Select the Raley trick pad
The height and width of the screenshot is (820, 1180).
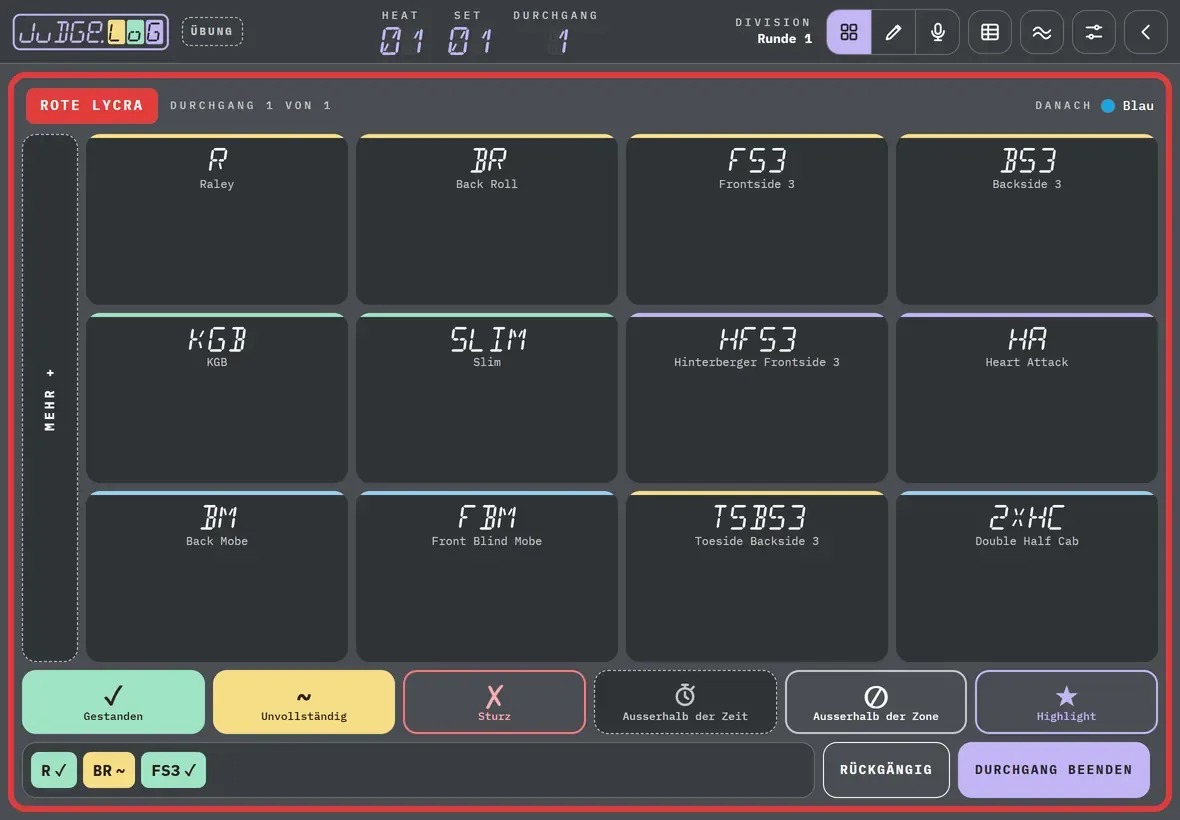pyautogui.click(x=217, y=219)
